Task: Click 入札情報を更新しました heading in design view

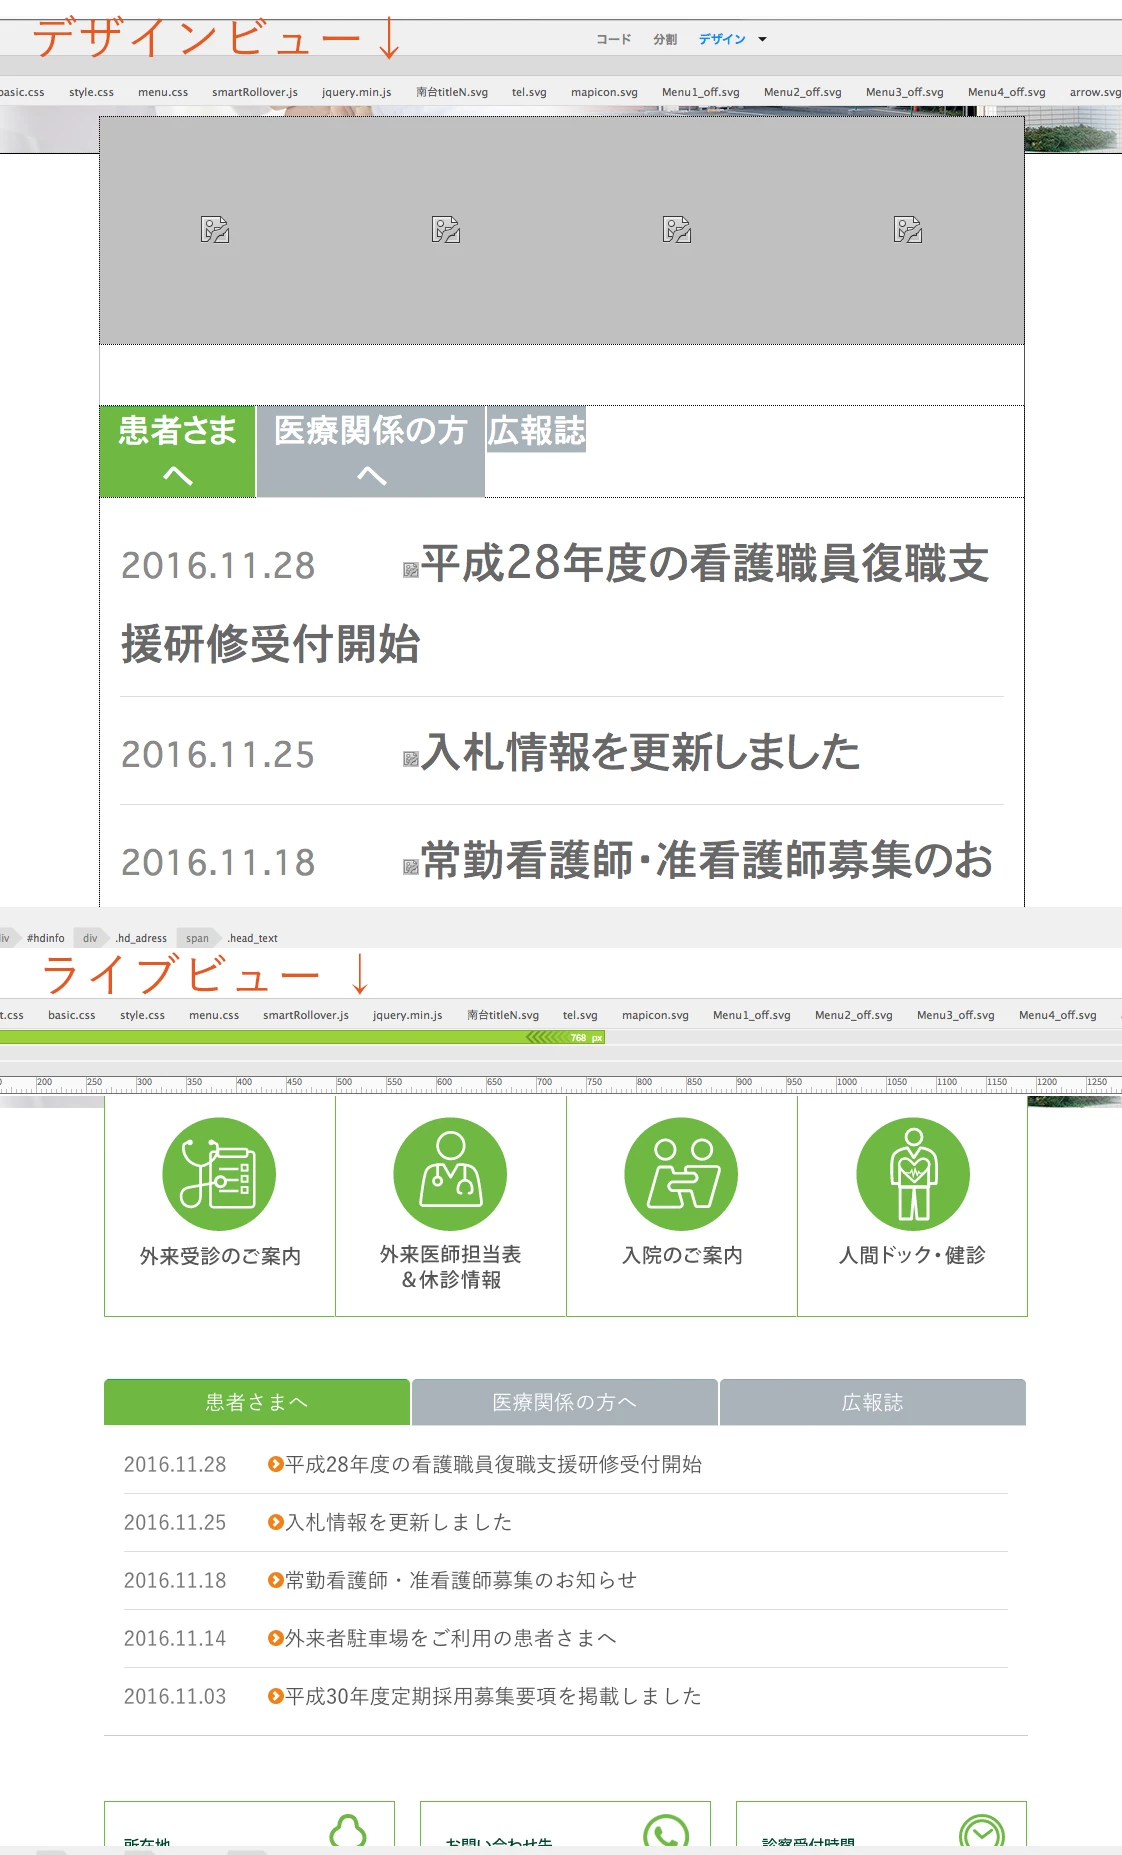Action: (x=641, y=752)
